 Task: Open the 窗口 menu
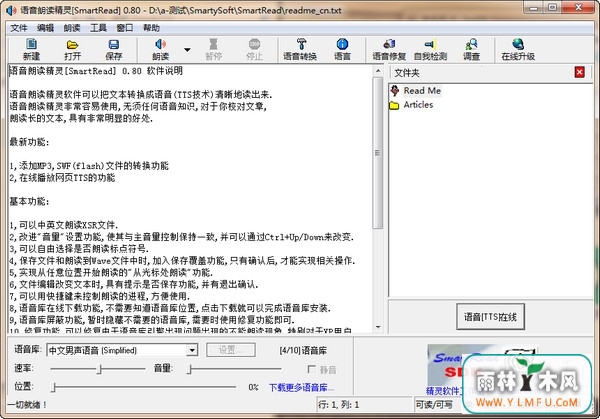point(125,28)
